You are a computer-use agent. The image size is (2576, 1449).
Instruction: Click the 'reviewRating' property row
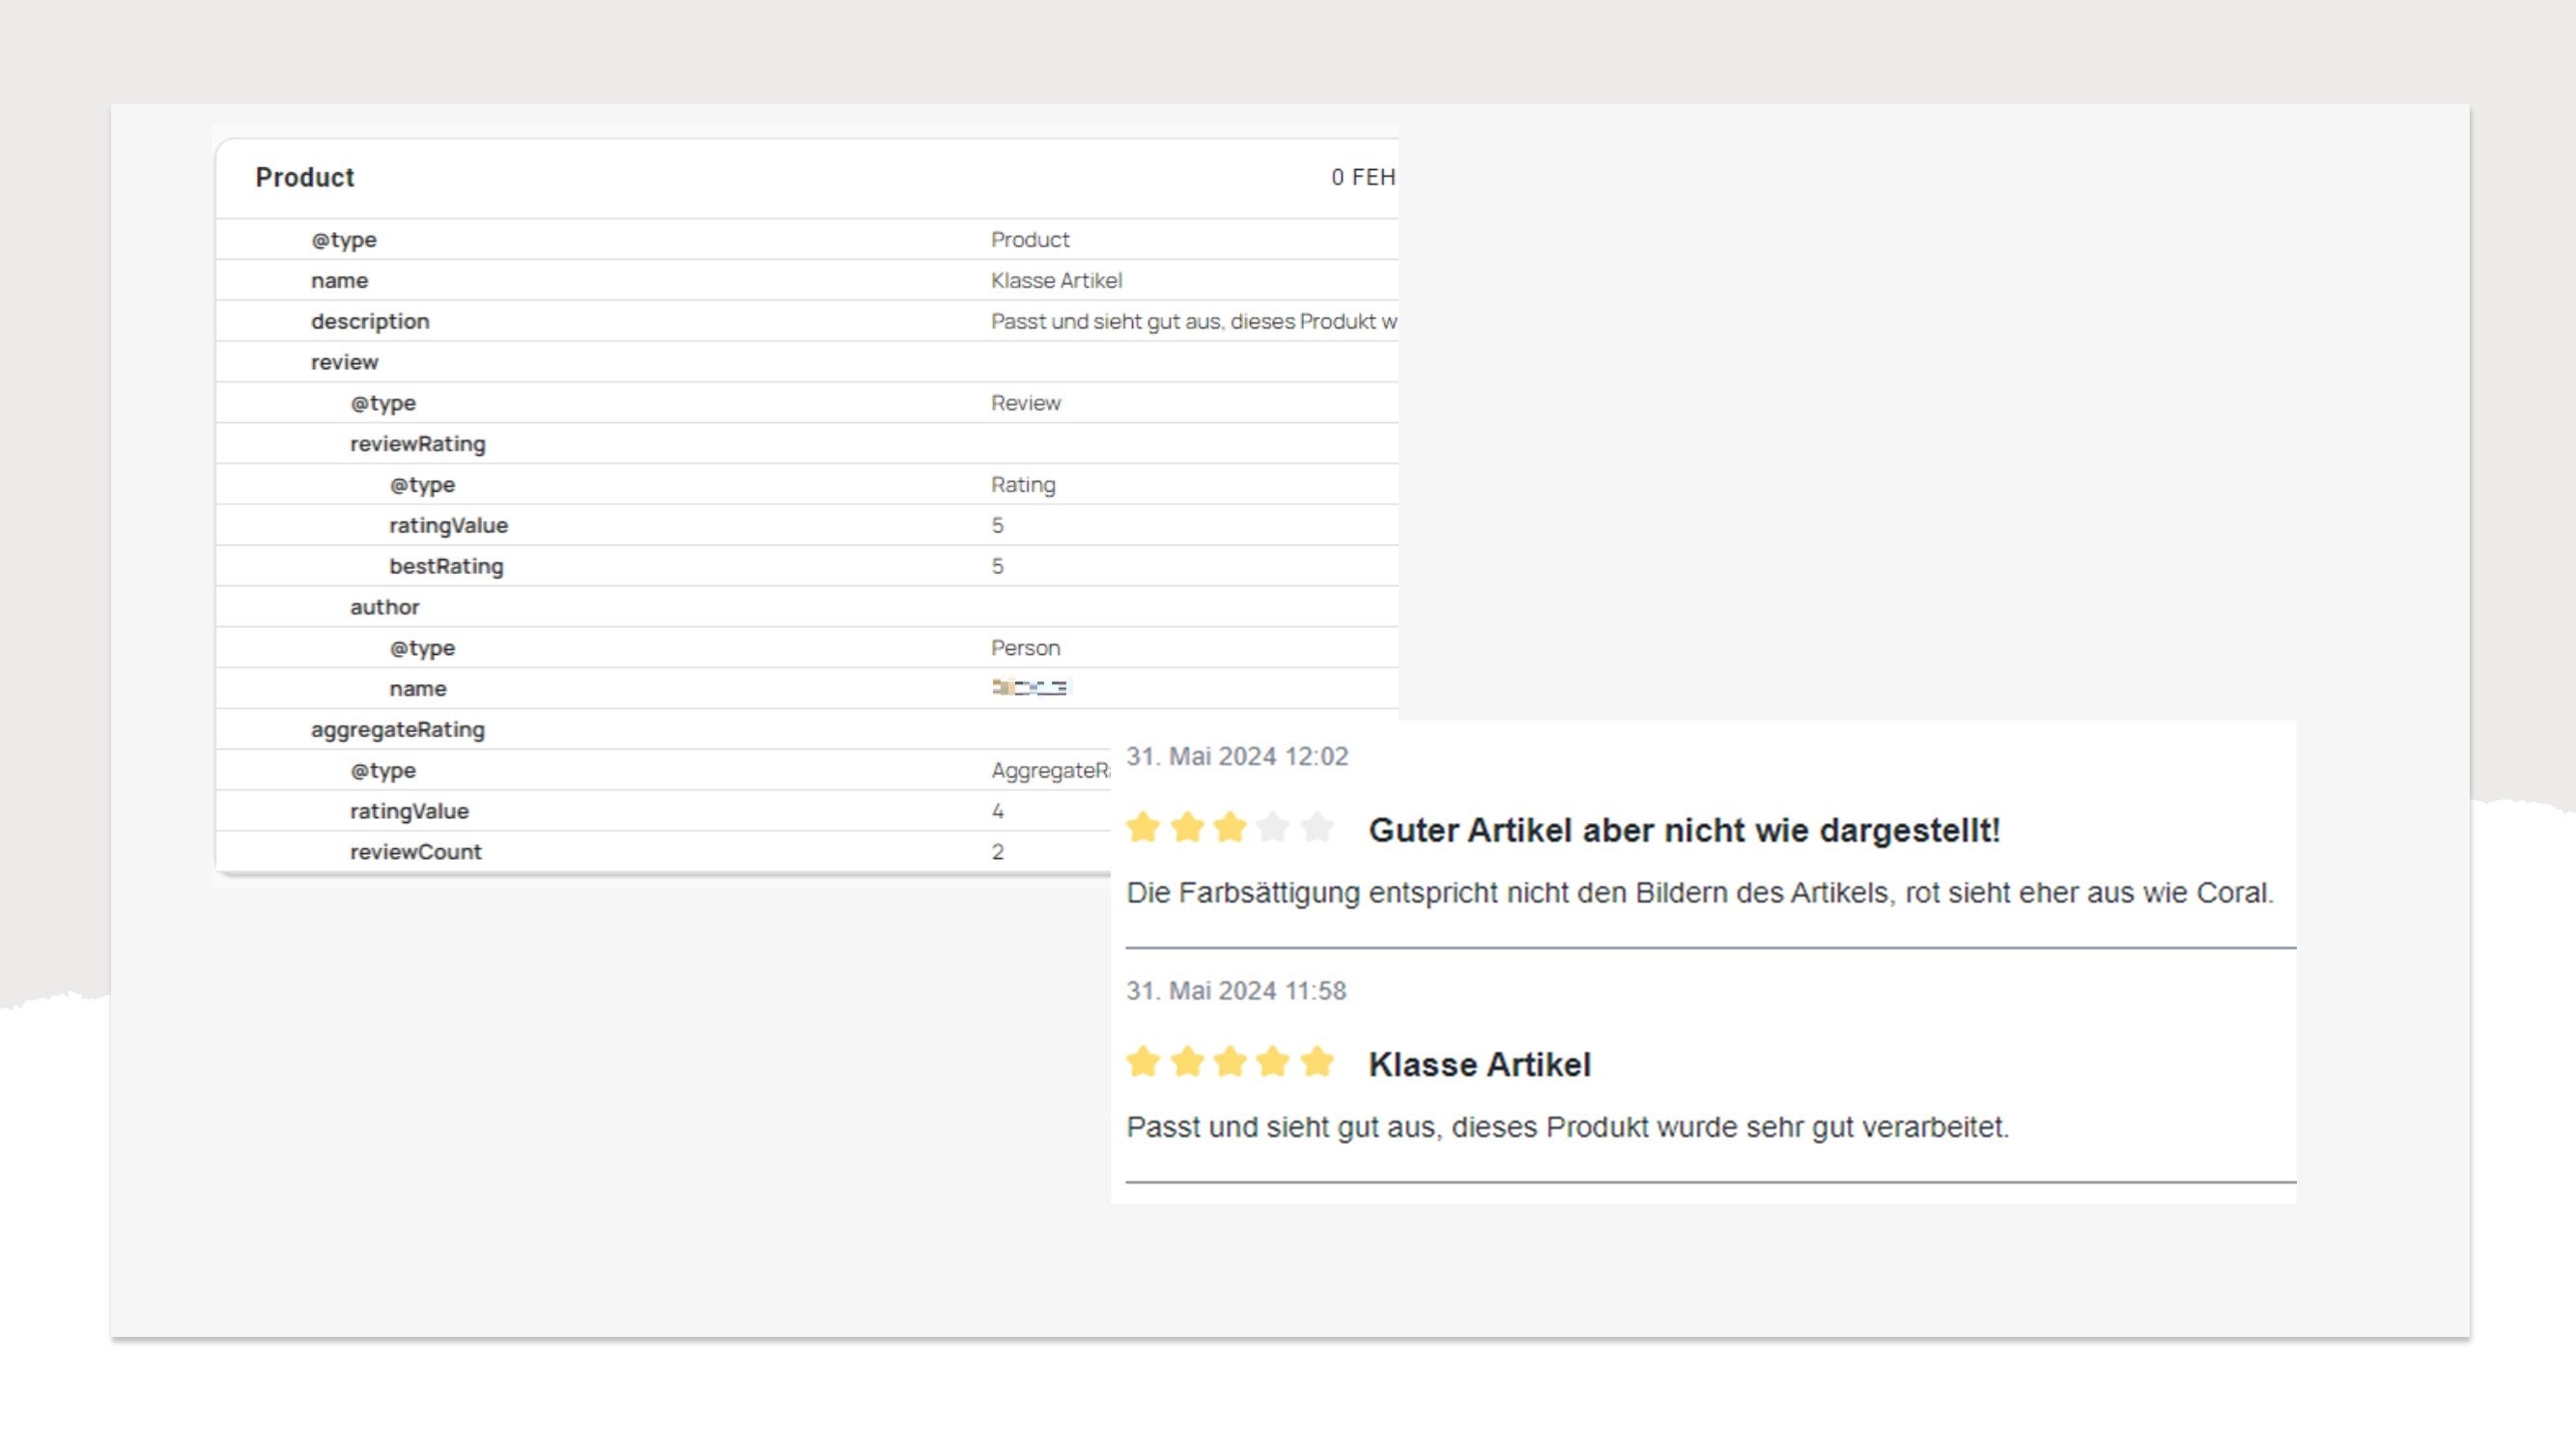(807, 444)
